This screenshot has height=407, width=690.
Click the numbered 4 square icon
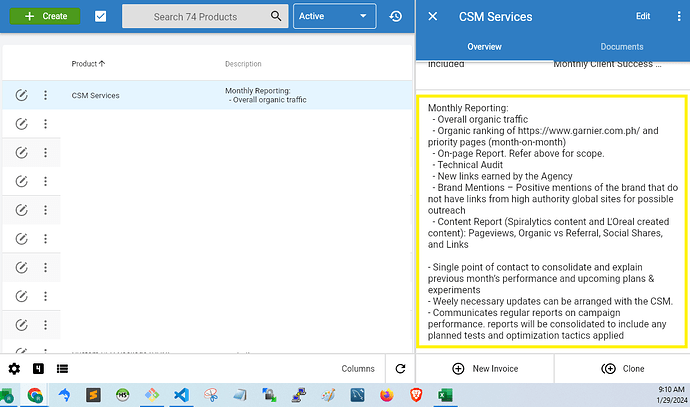click(x=38, y=369)
